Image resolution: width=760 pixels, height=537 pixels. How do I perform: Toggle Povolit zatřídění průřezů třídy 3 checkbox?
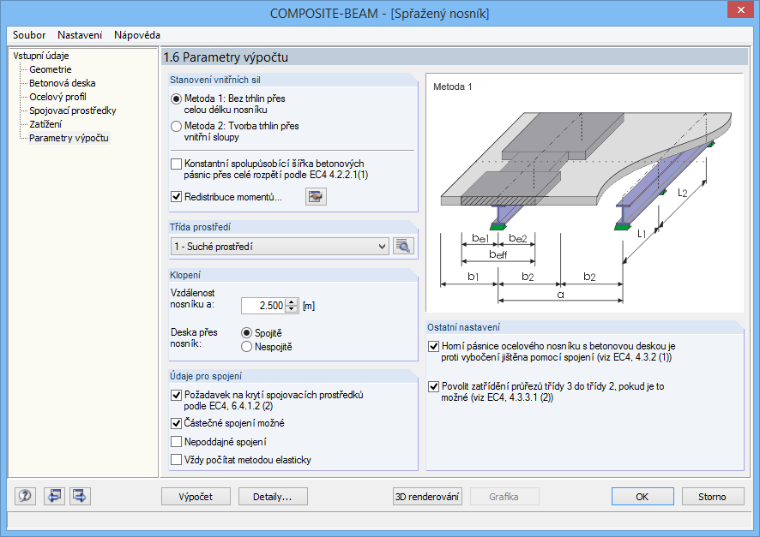click(434, 387)
